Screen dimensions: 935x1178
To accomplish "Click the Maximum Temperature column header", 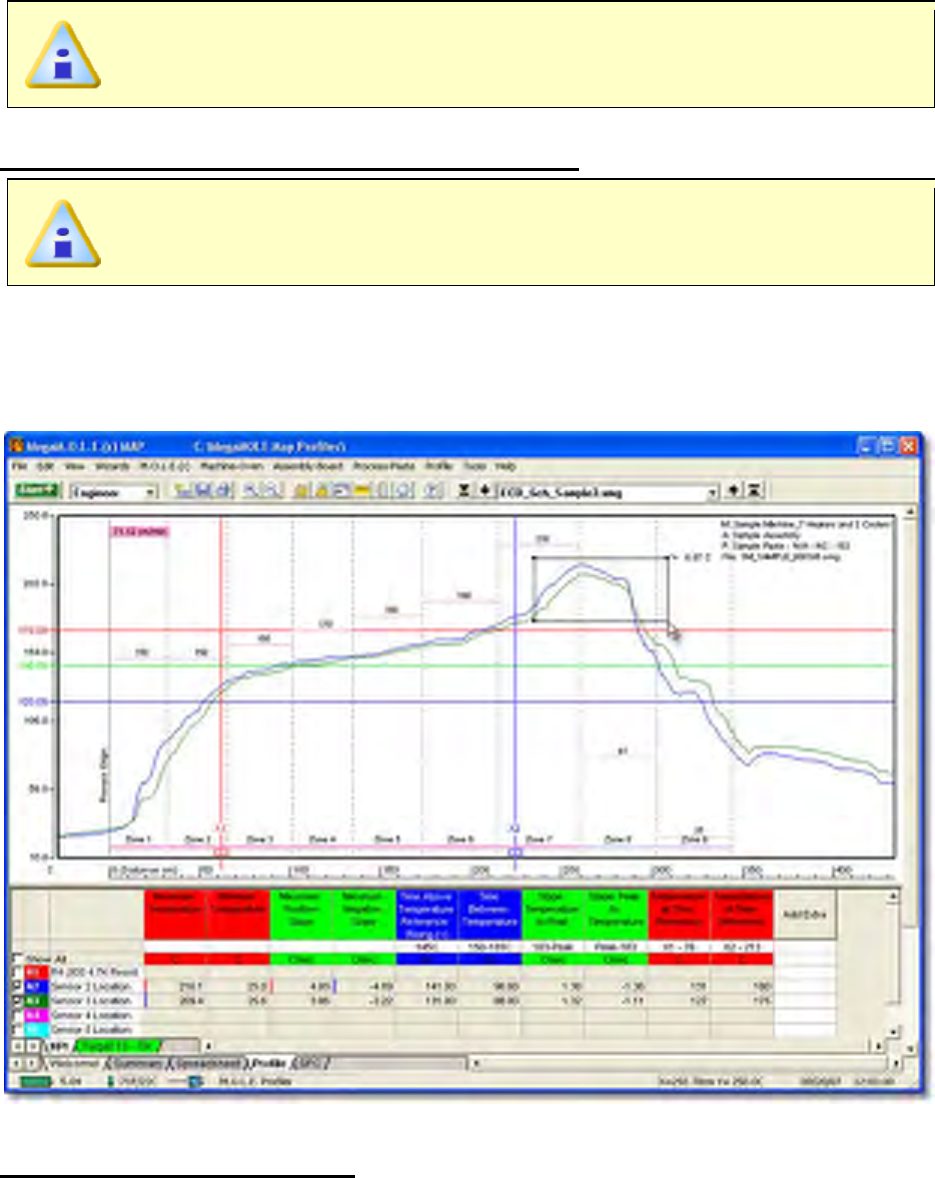I will pos(175,914).
